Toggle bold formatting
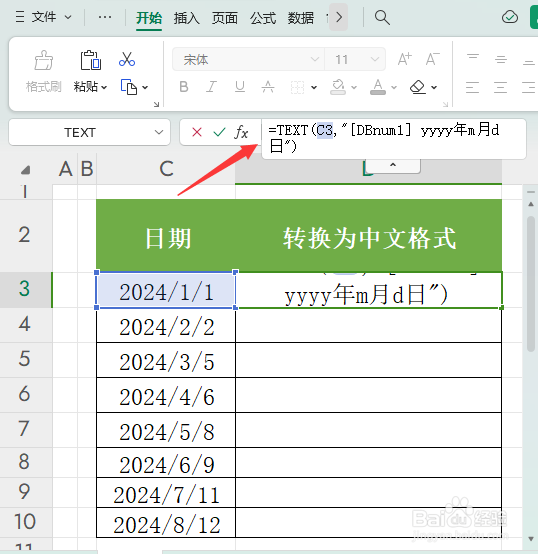Image resolution: width=538 pixels, height=554 pixels. (184, 87)
